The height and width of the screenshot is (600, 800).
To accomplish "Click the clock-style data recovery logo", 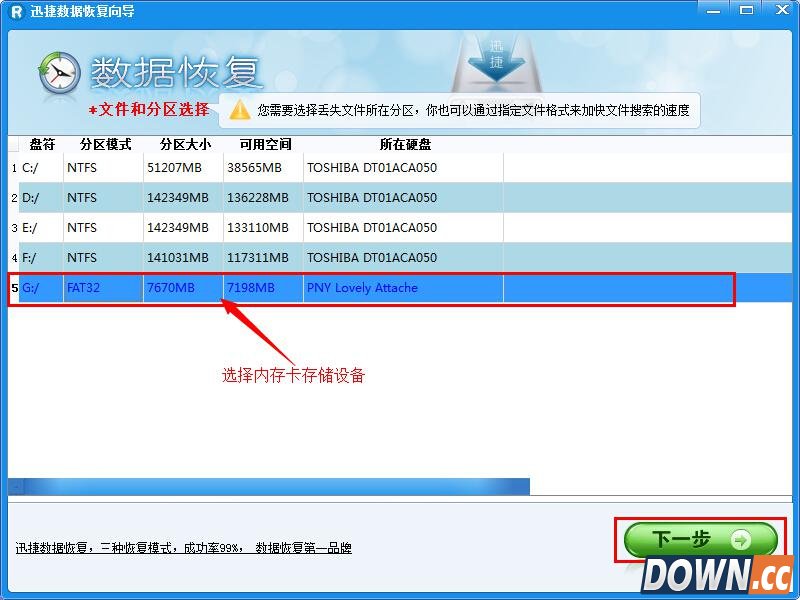I will pos(58,72).
